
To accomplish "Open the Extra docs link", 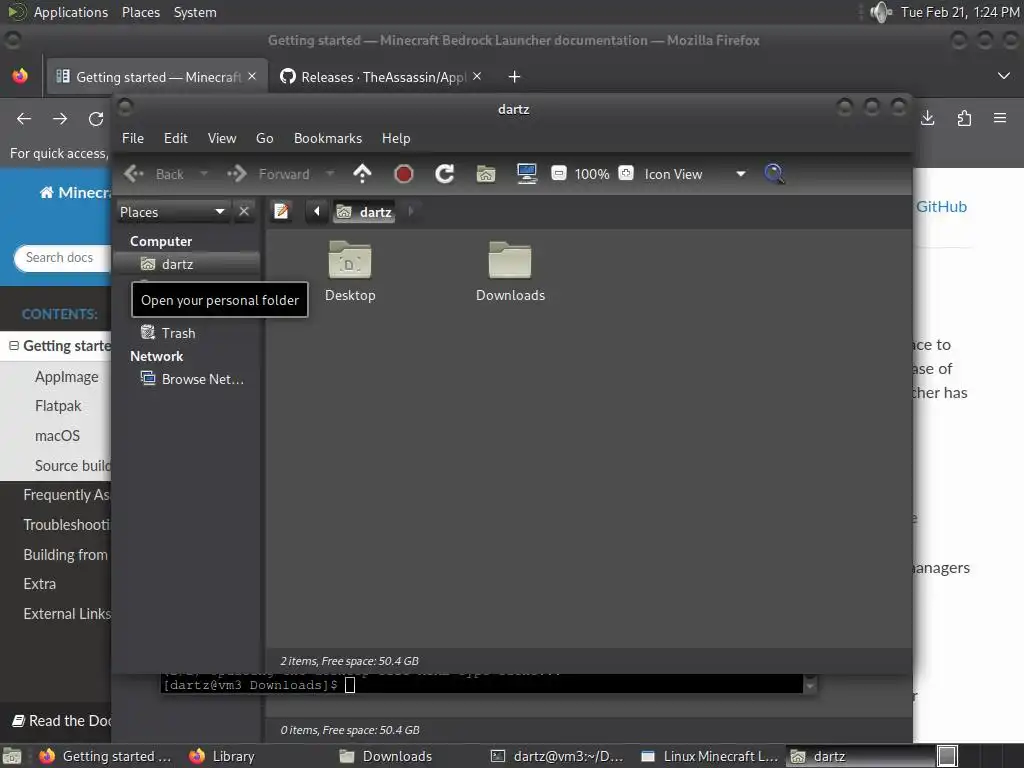I will pyautogui.click(x=40, y=584).
